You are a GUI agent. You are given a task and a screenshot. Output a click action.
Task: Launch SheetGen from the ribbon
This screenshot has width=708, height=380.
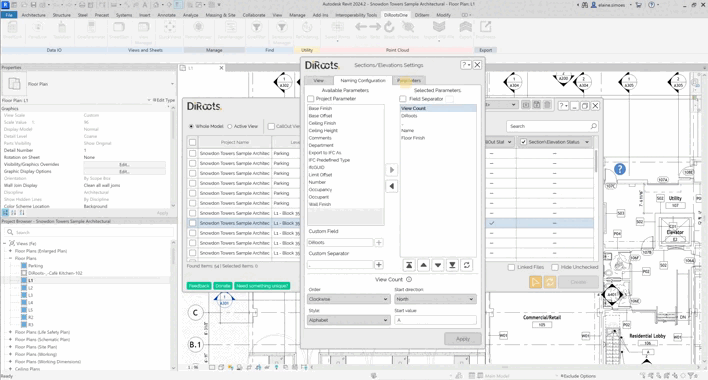tap(119, 31)
